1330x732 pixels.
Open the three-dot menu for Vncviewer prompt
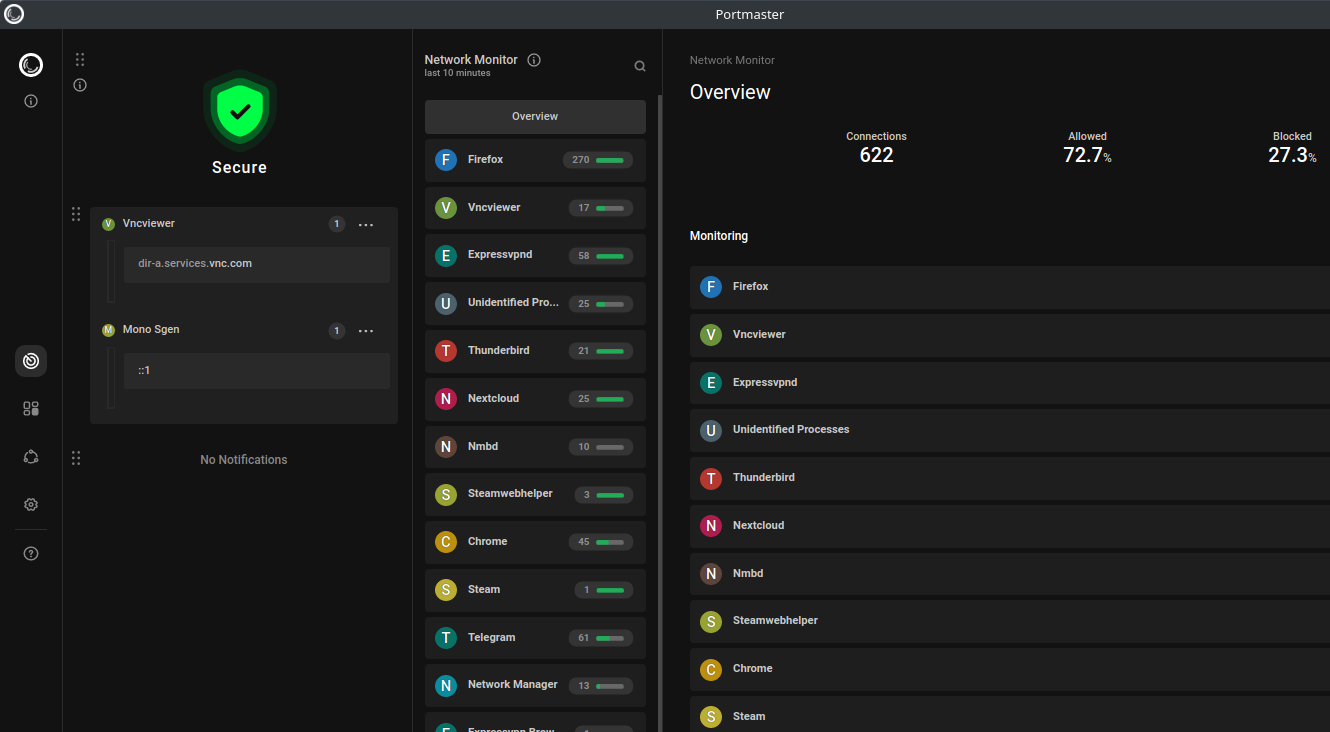click(x=366, y=225)
